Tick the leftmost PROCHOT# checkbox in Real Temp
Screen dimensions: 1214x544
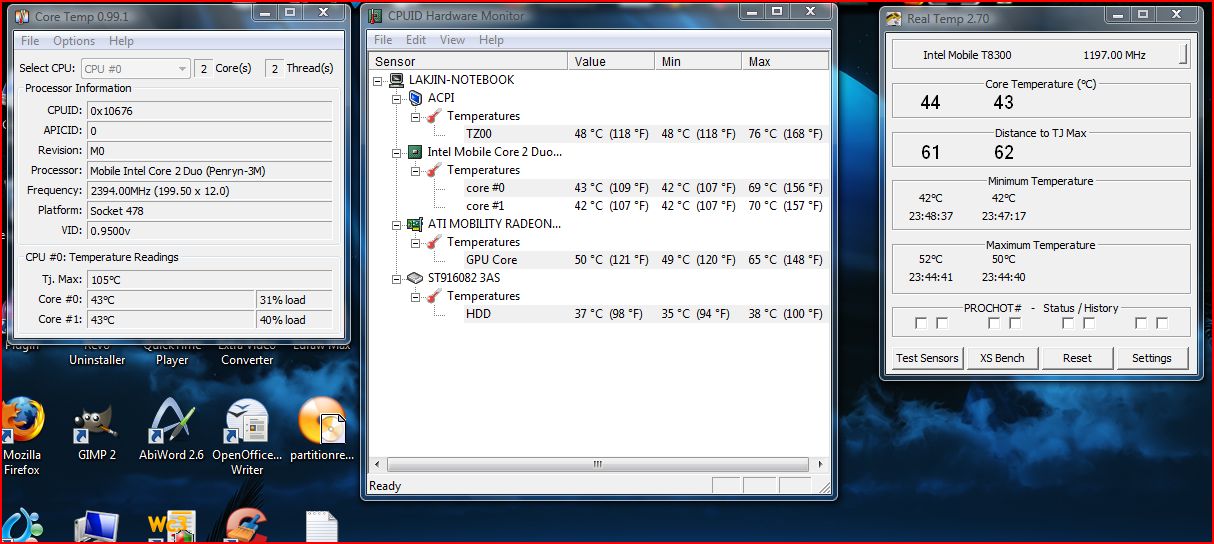[921, 323]
